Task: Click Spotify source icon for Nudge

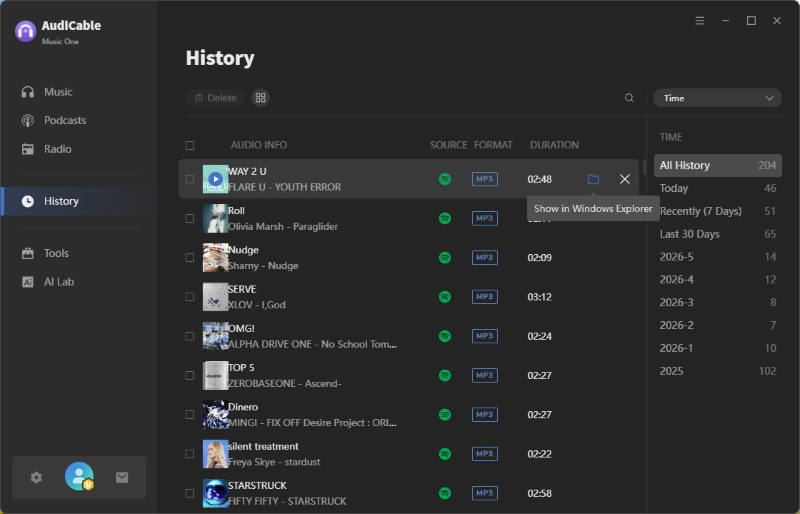Action: click(445, 258)
